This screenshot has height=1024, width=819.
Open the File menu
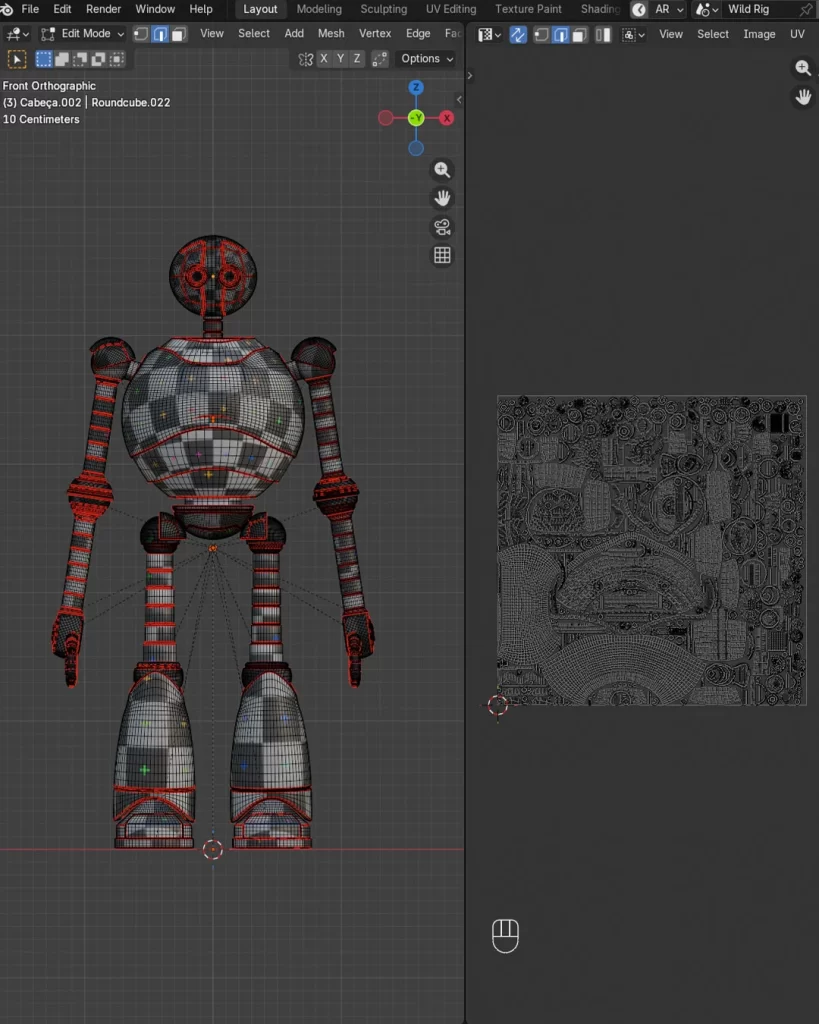(30, 9)
